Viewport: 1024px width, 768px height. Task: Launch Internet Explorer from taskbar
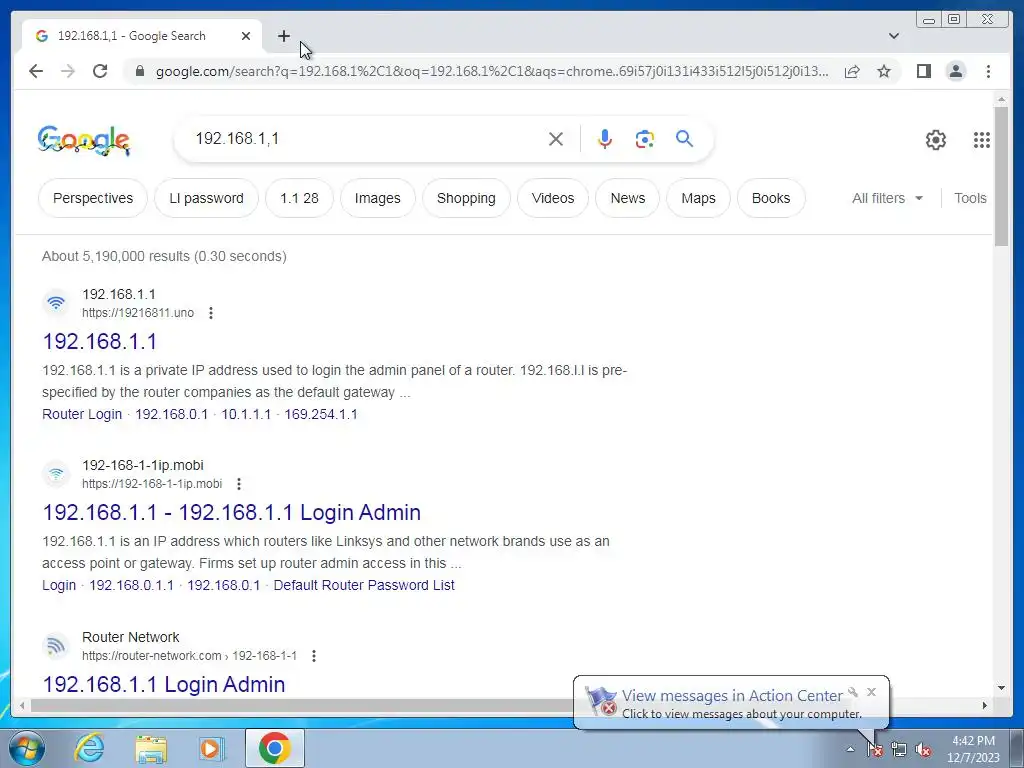89,748
